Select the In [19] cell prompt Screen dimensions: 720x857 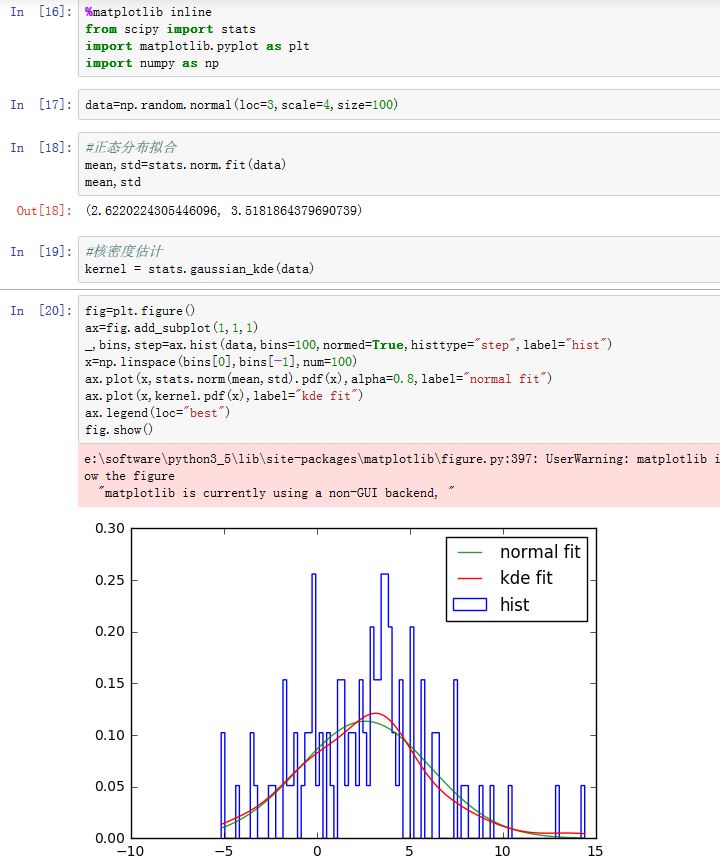[x=41, y=251]
